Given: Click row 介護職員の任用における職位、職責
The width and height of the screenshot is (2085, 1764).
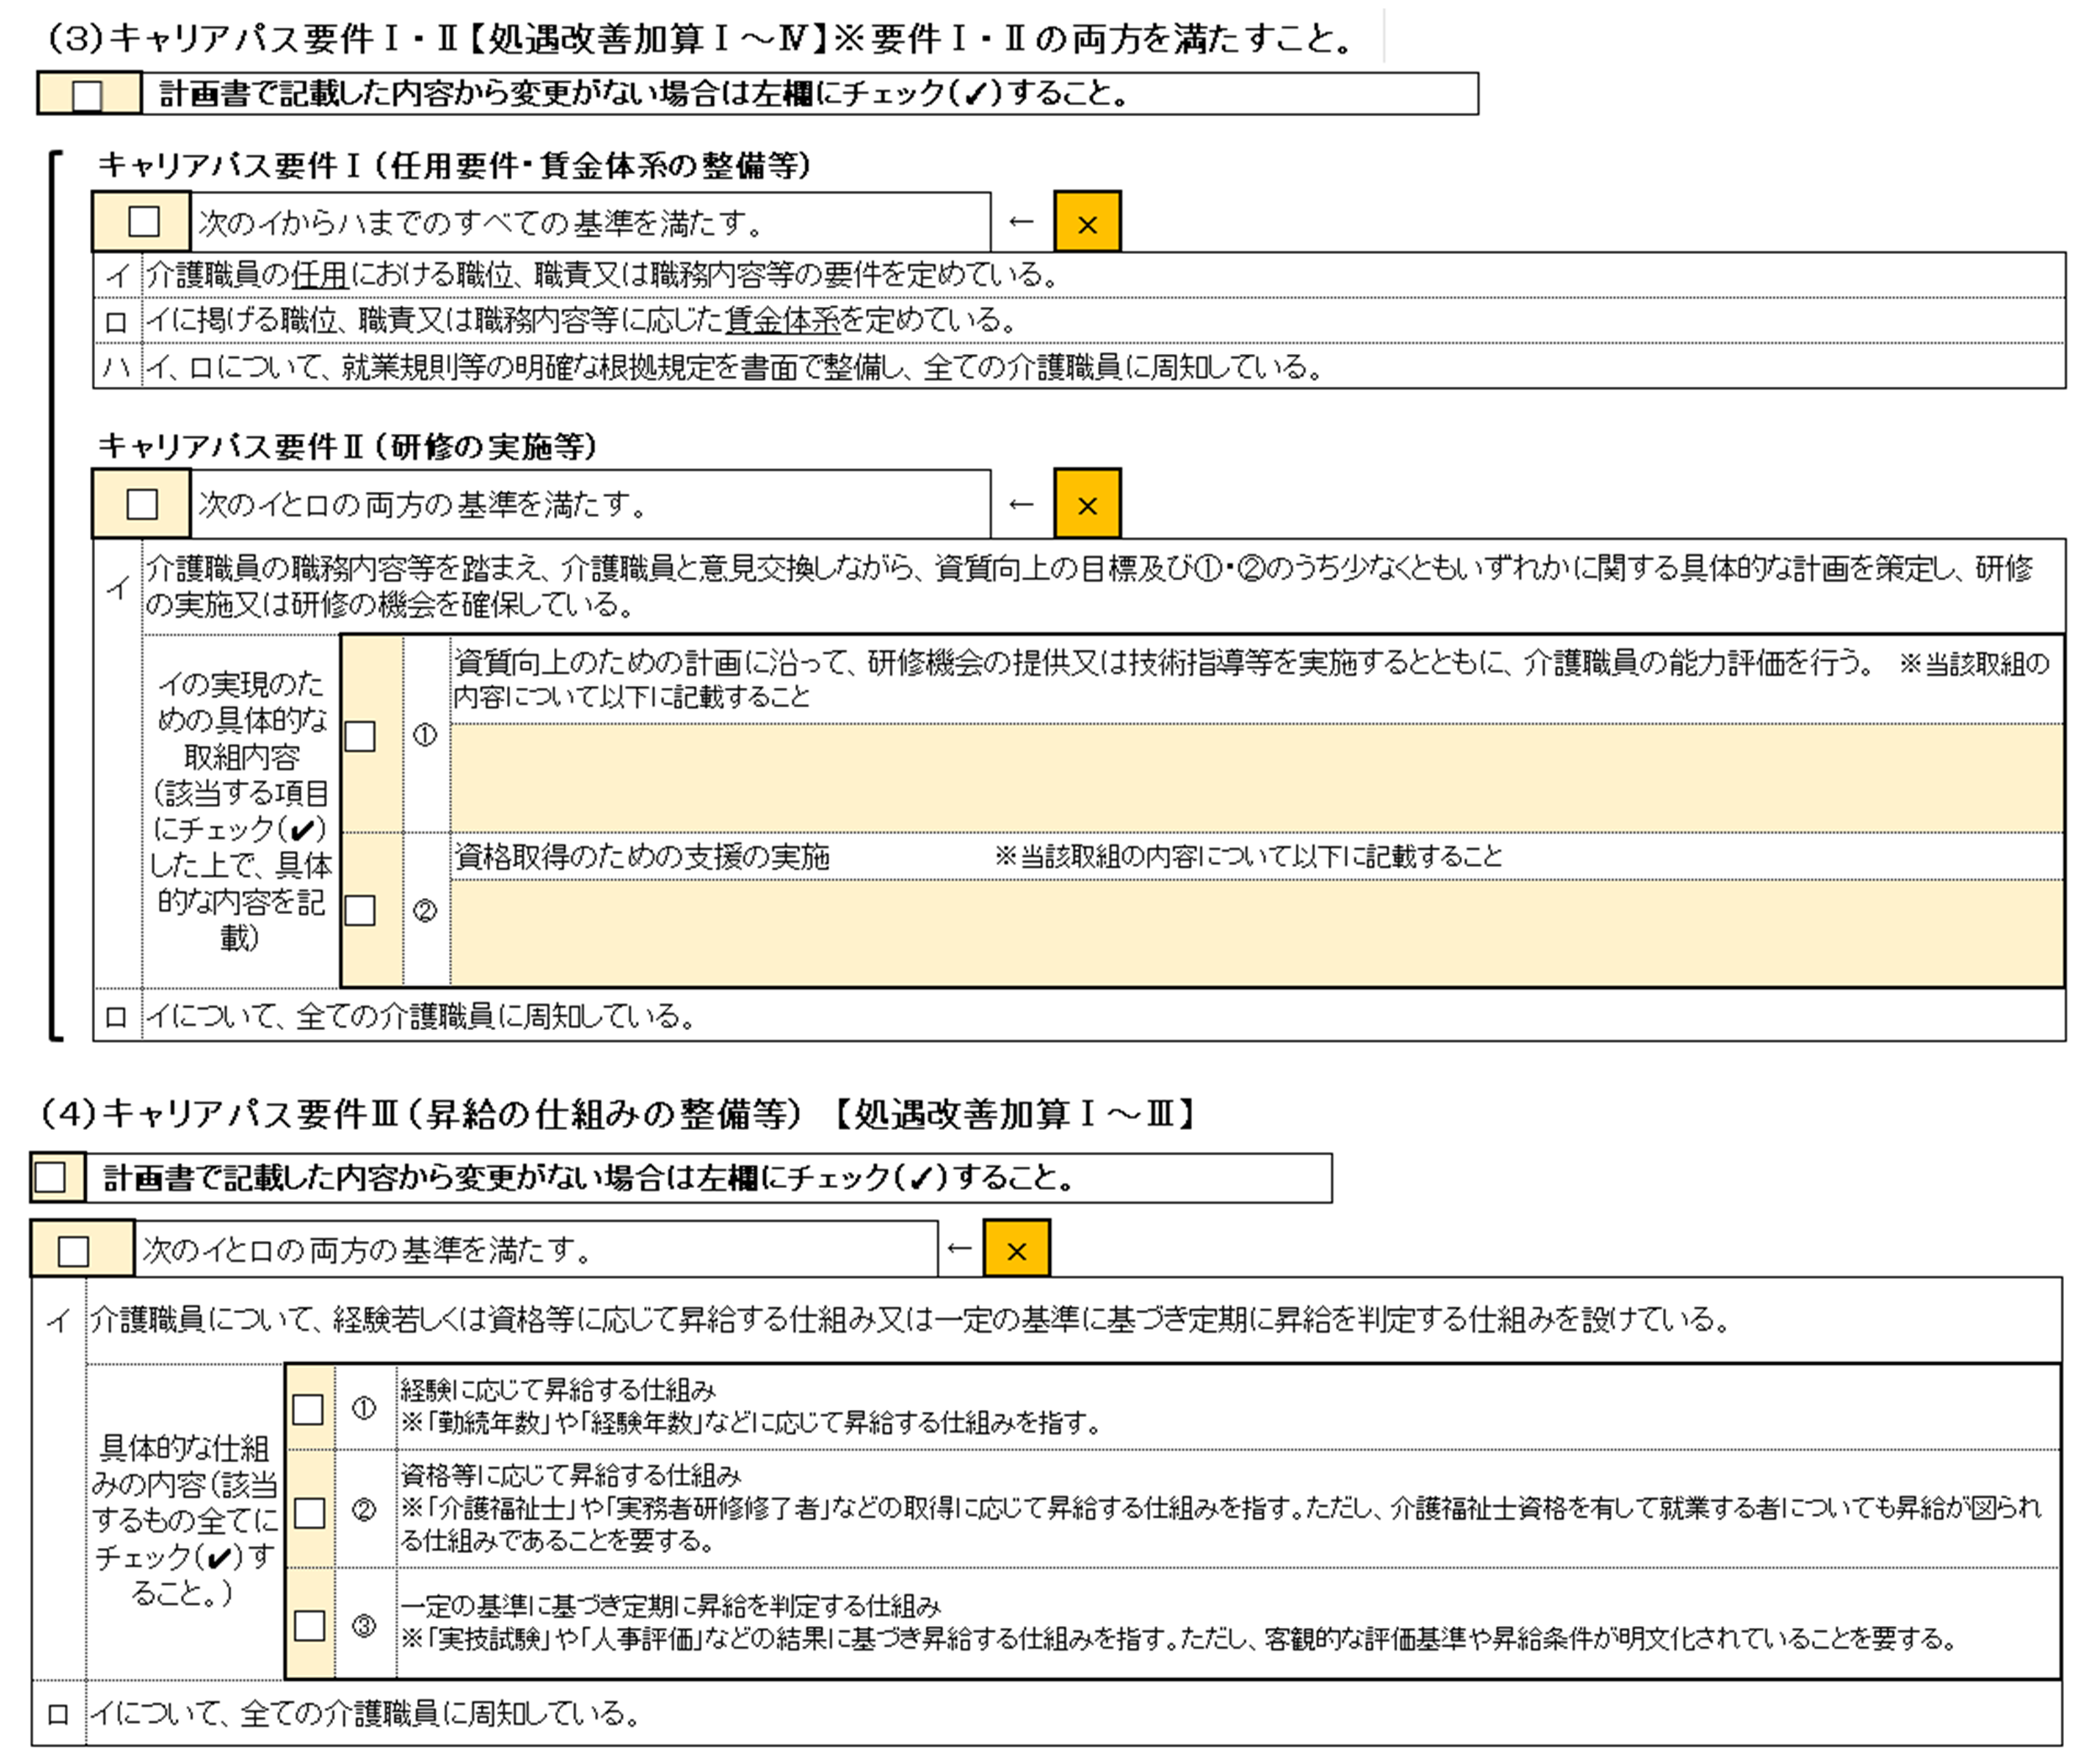Looking at the screenshot, I should (1080, 275).
